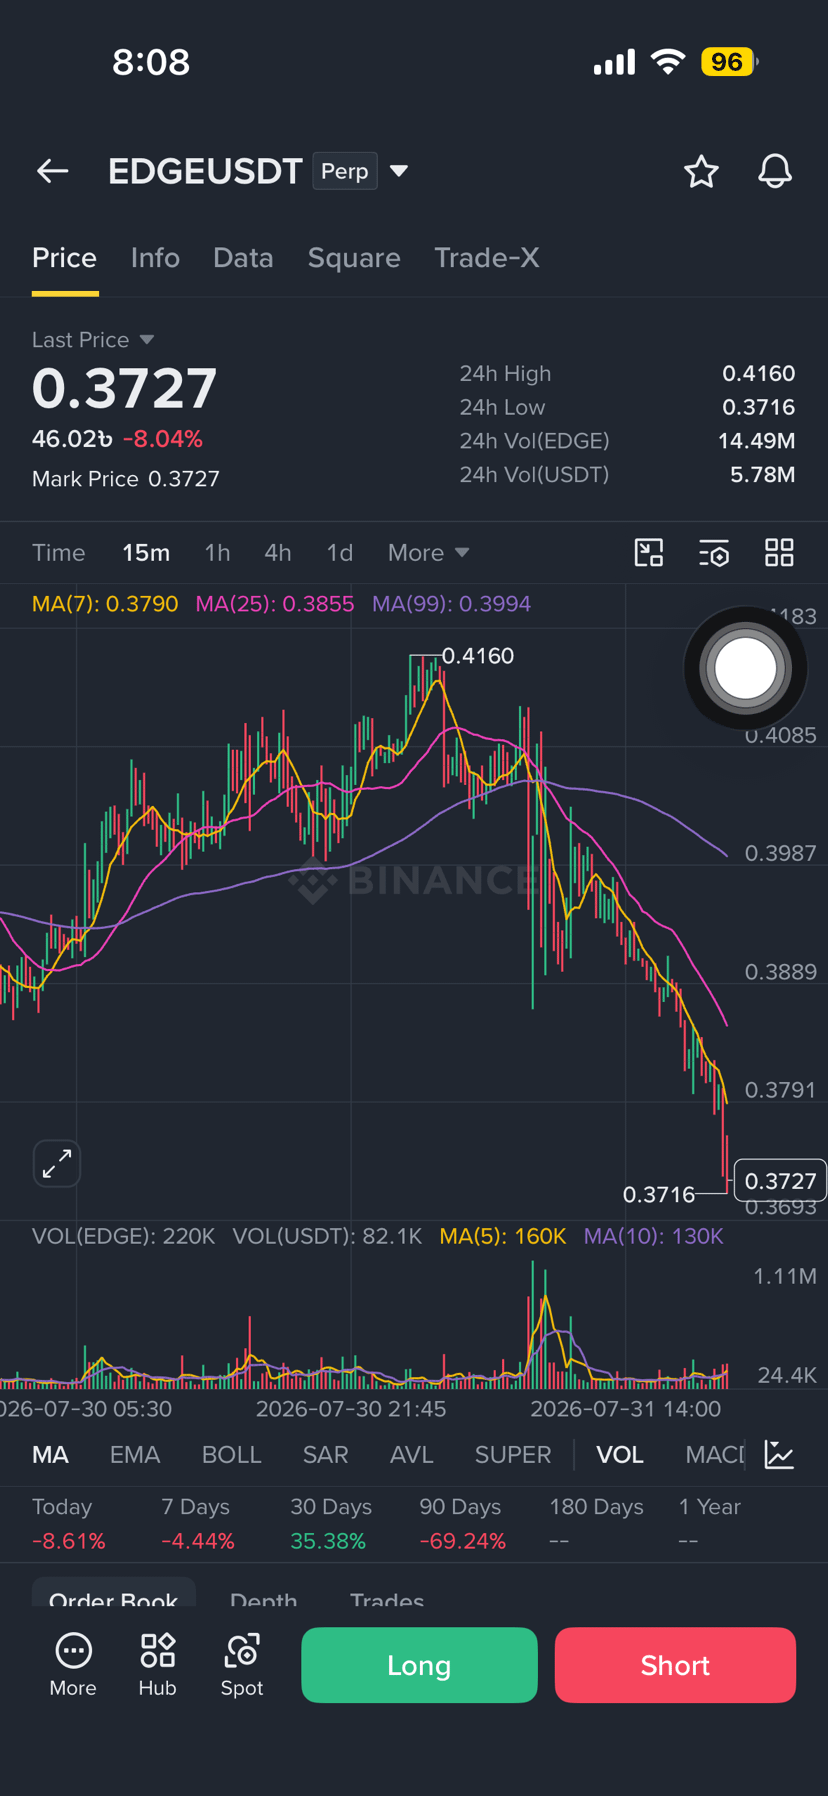
Task: Open the Hub icon in bottom bar
Action: [x=157, y=1665]
